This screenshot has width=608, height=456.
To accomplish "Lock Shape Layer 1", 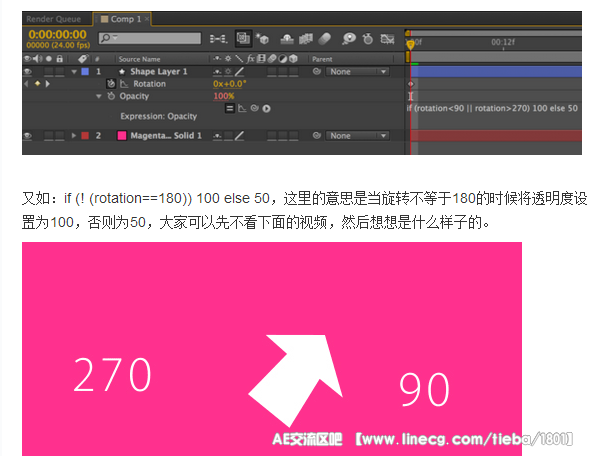I will click(59, 71).
